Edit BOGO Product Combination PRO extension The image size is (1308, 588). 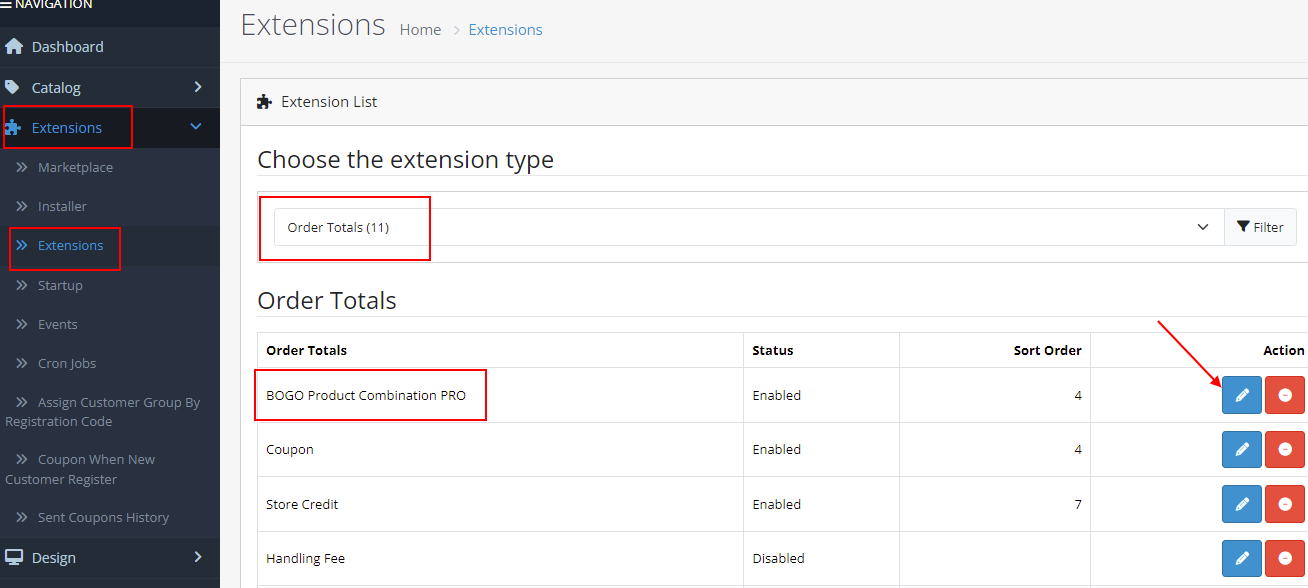[x=1242, y=395]
